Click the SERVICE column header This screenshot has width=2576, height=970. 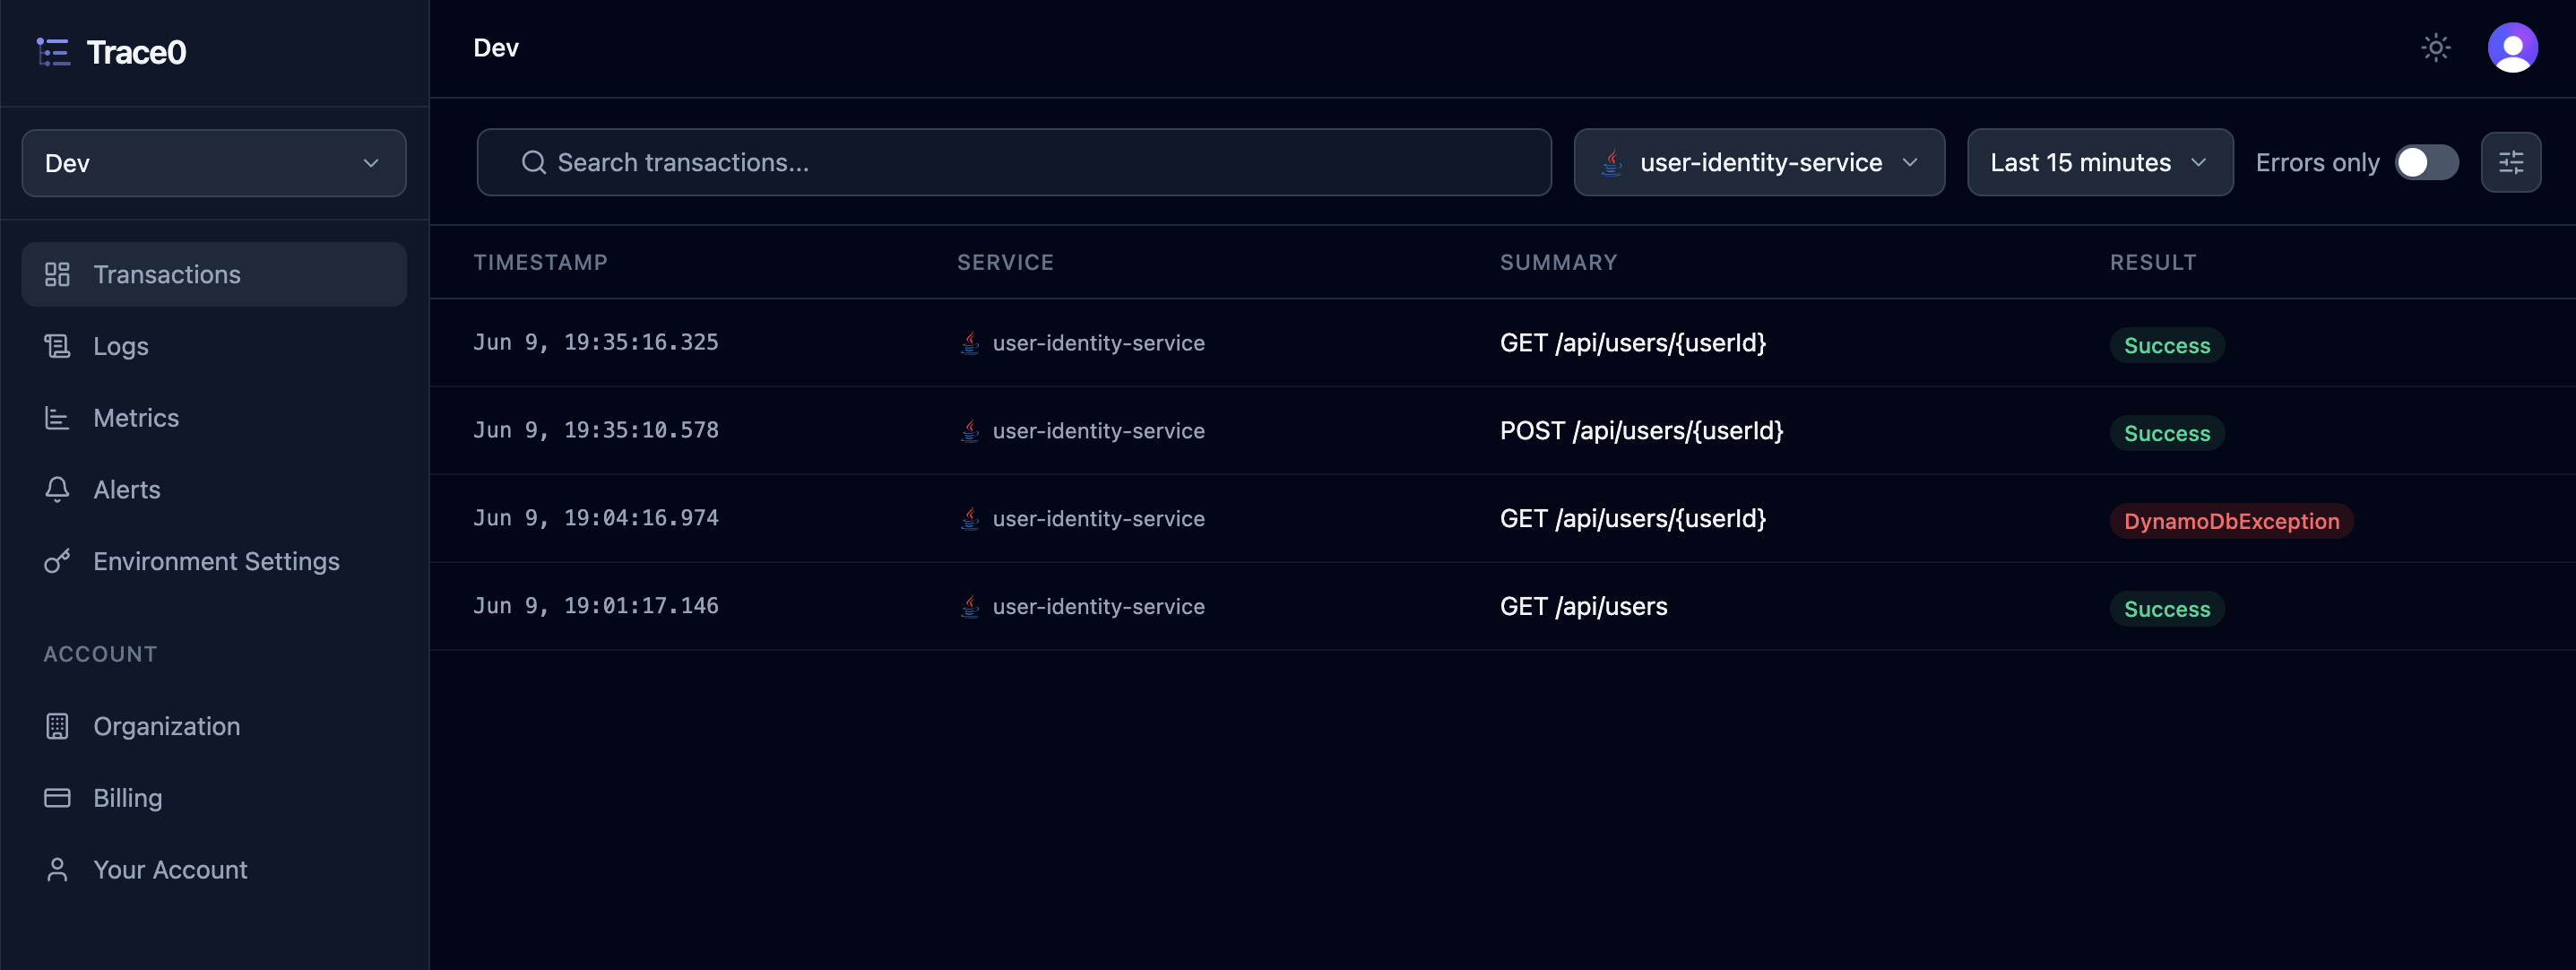1005,262
